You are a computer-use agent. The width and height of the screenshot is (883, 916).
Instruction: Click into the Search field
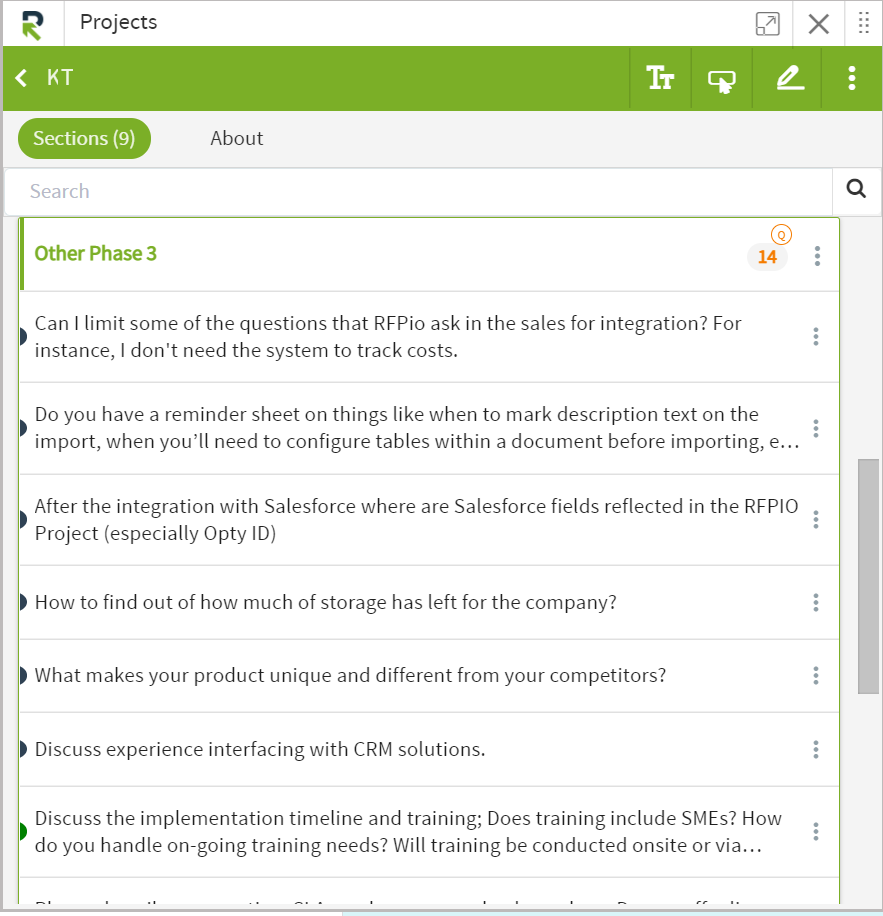418,192
